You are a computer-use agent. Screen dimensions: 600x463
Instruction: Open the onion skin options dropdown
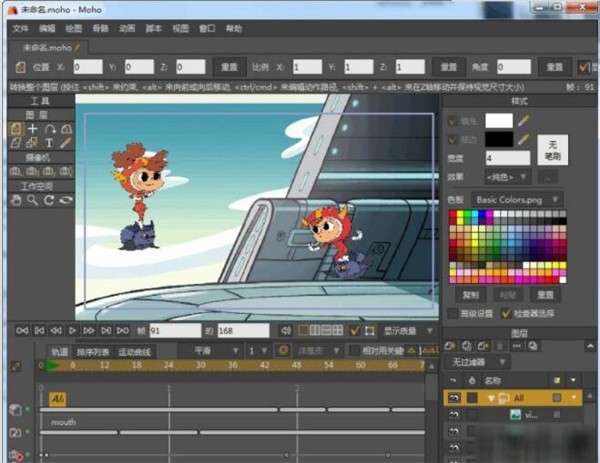[x=318, y=351]
